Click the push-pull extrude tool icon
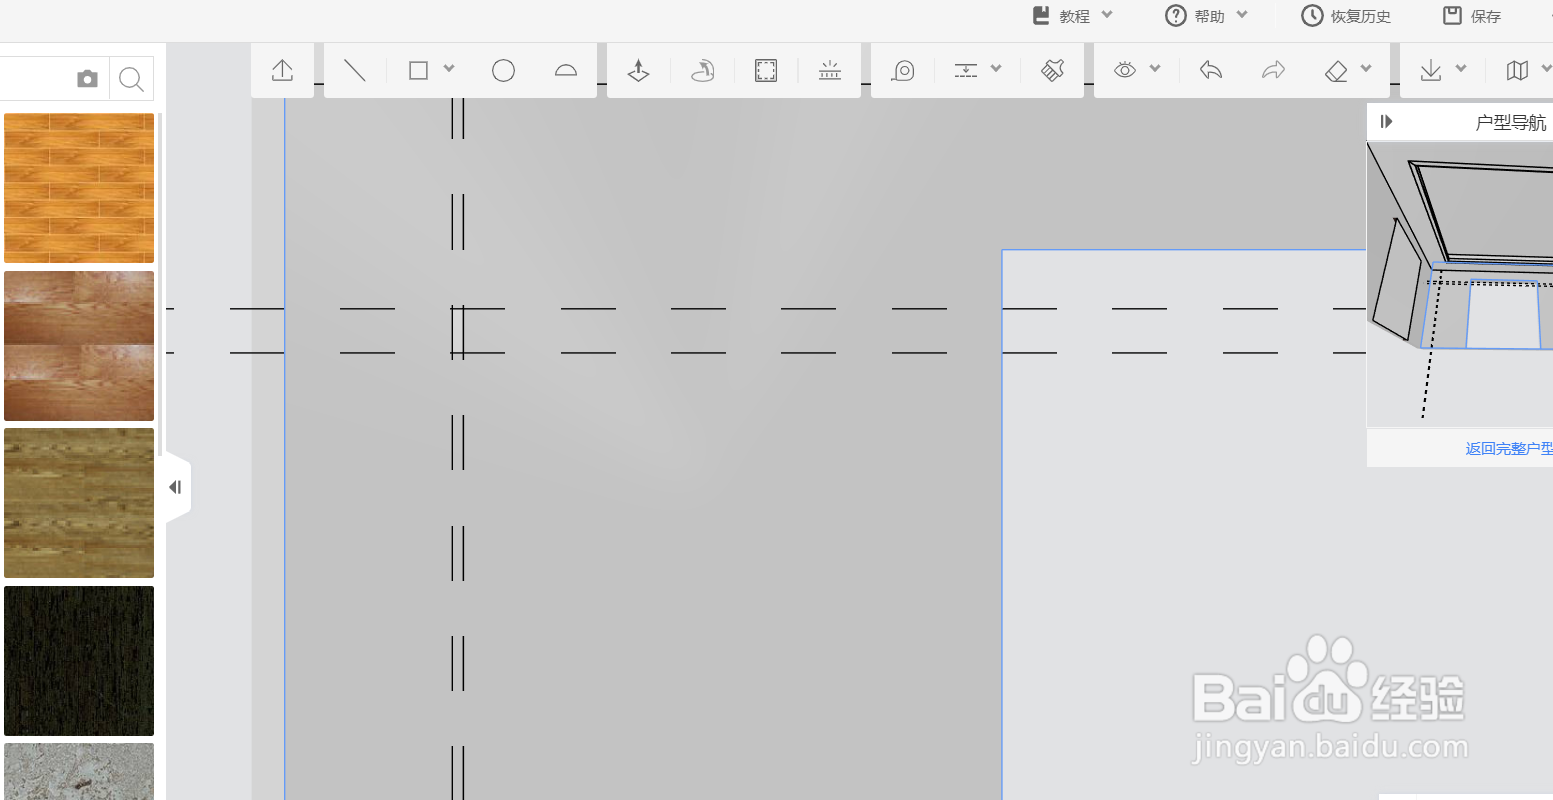 [x=638, y=70]
